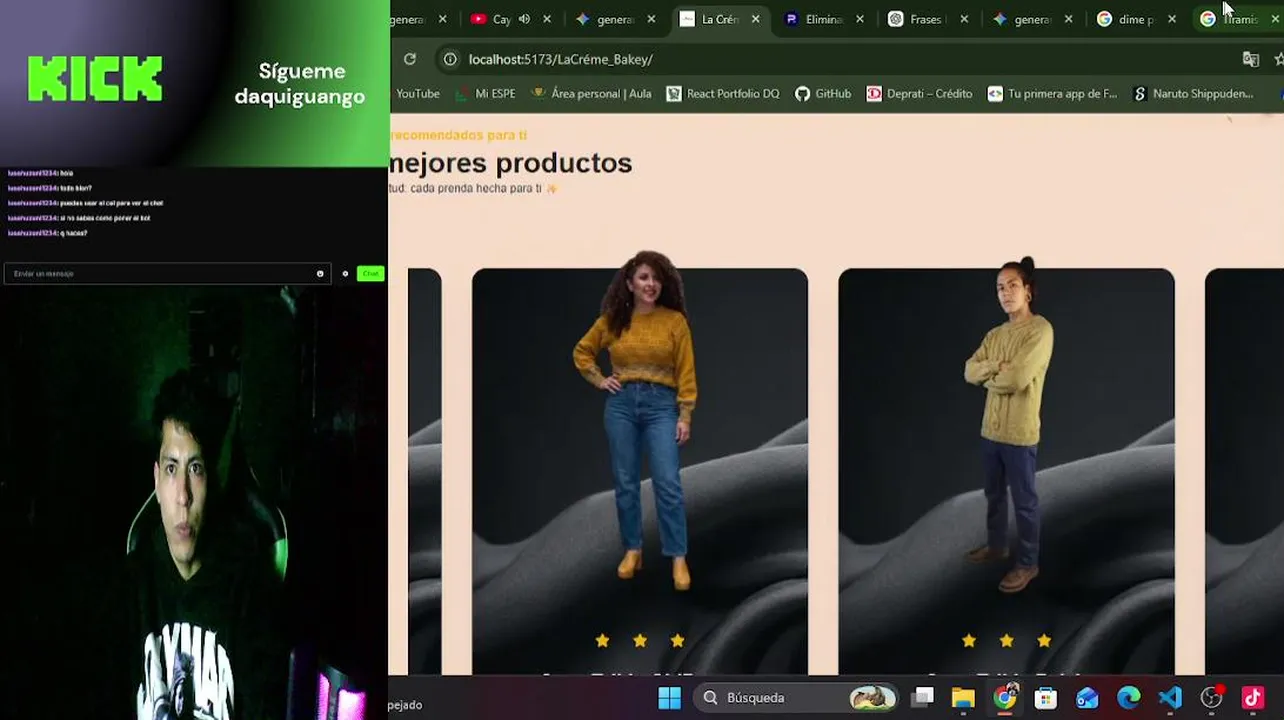Open the Mi ESPE bookmark
This screenshot has height=720, width=1284.
[485, 94]
